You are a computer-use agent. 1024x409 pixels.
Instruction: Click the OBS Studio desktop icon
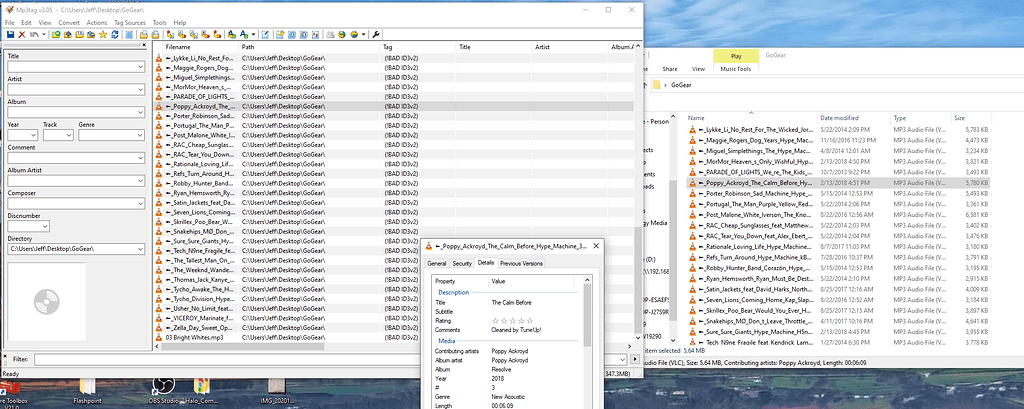click(163, 391)
